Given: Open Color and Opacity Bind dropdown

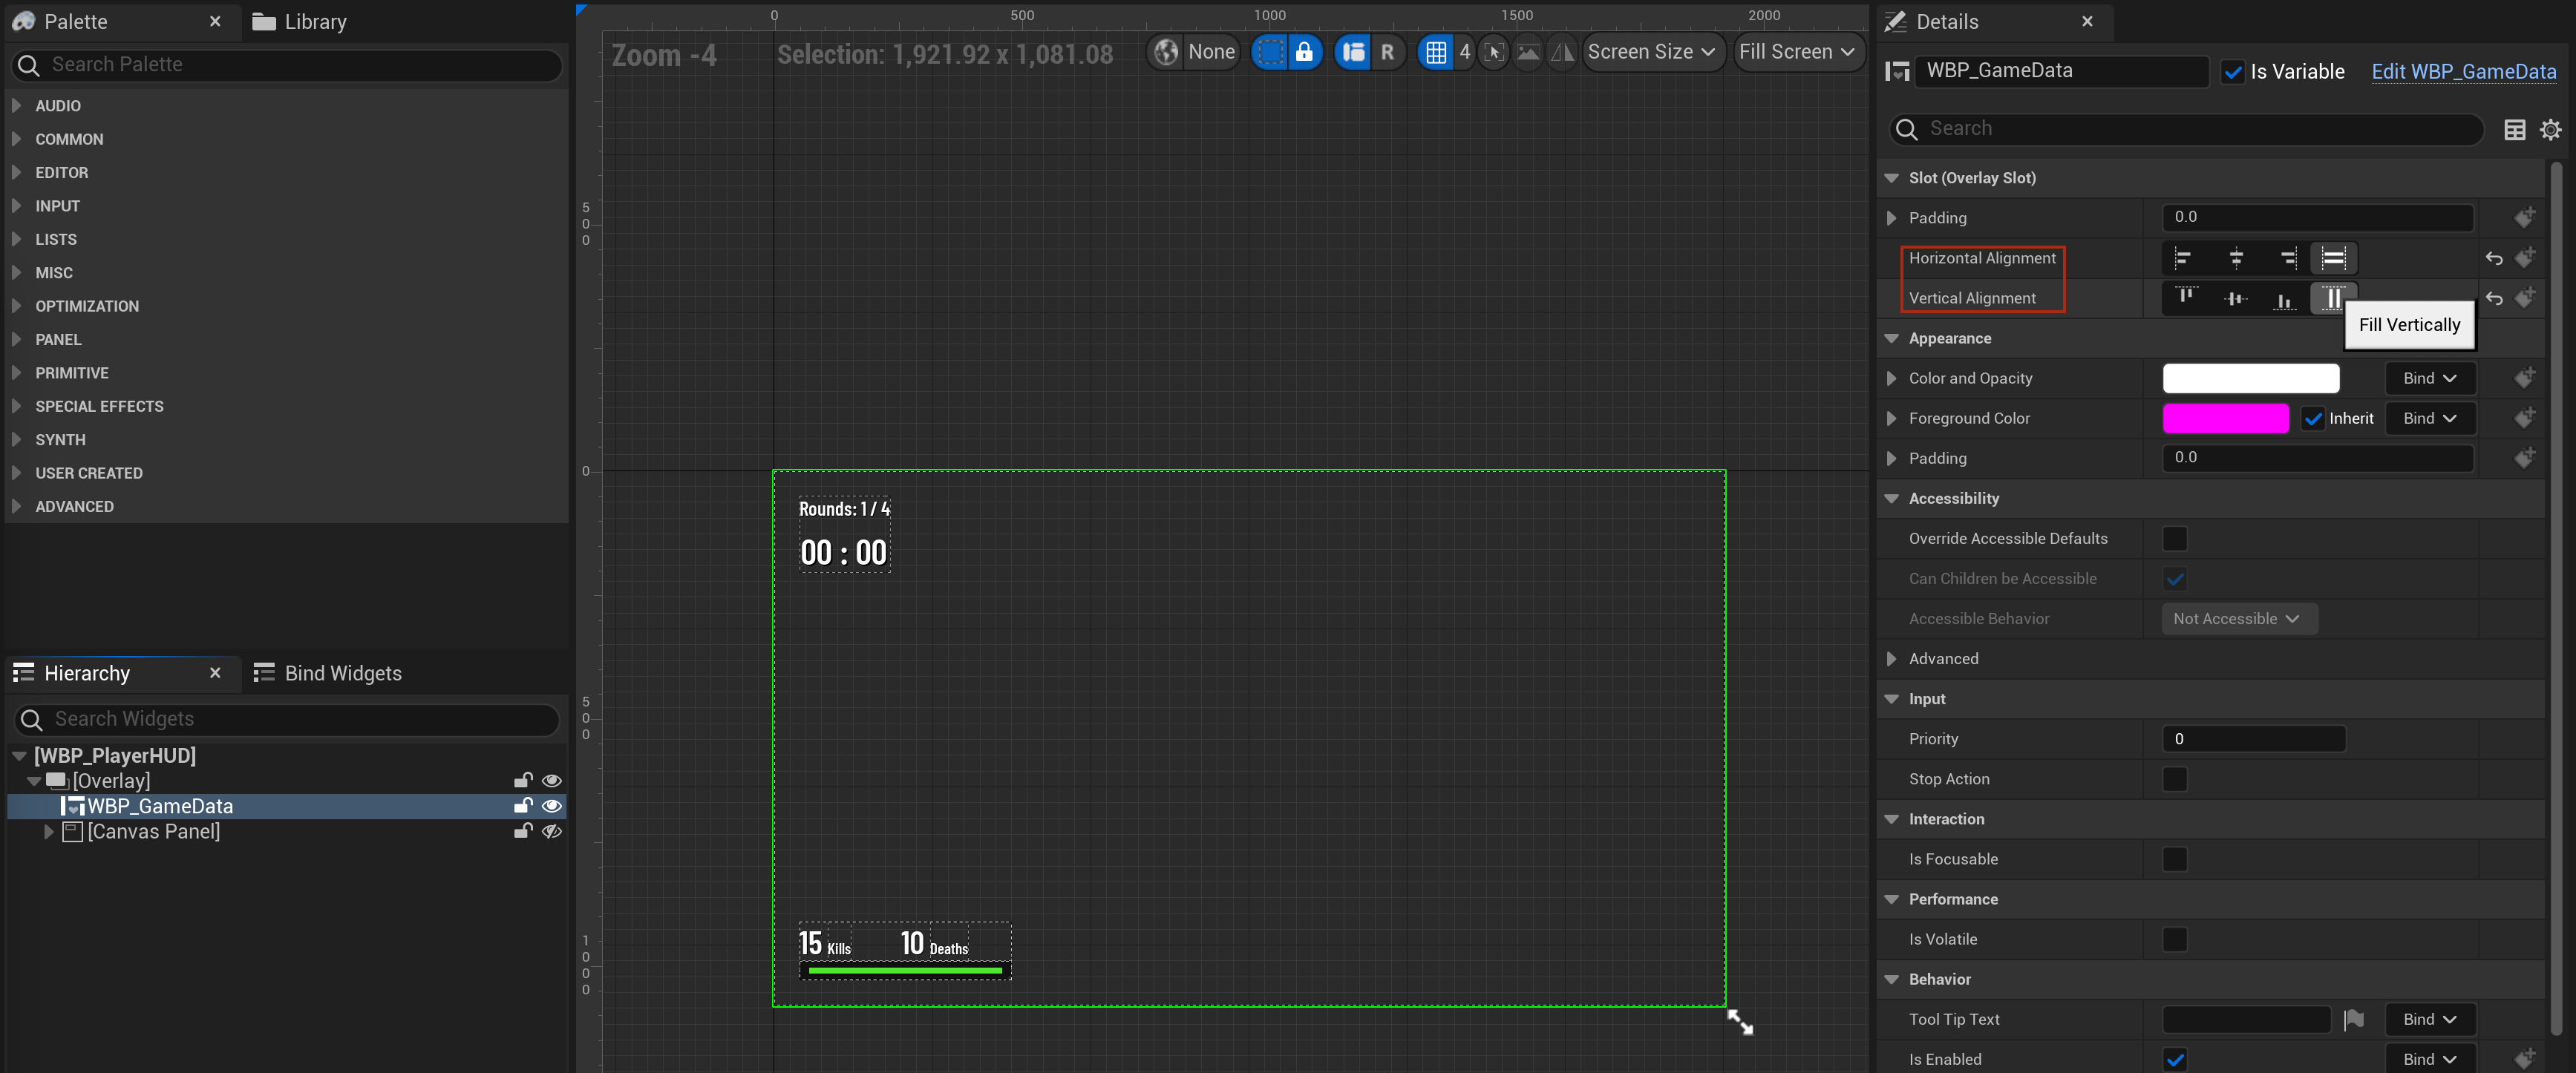Looking at the screenshot, I should (2430, 378).
